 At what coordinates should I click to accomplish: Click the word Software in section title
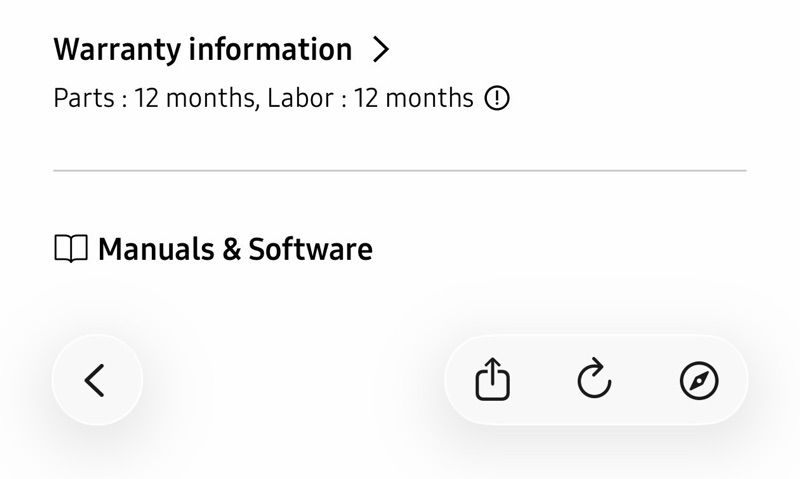click(x=310, y=249)
